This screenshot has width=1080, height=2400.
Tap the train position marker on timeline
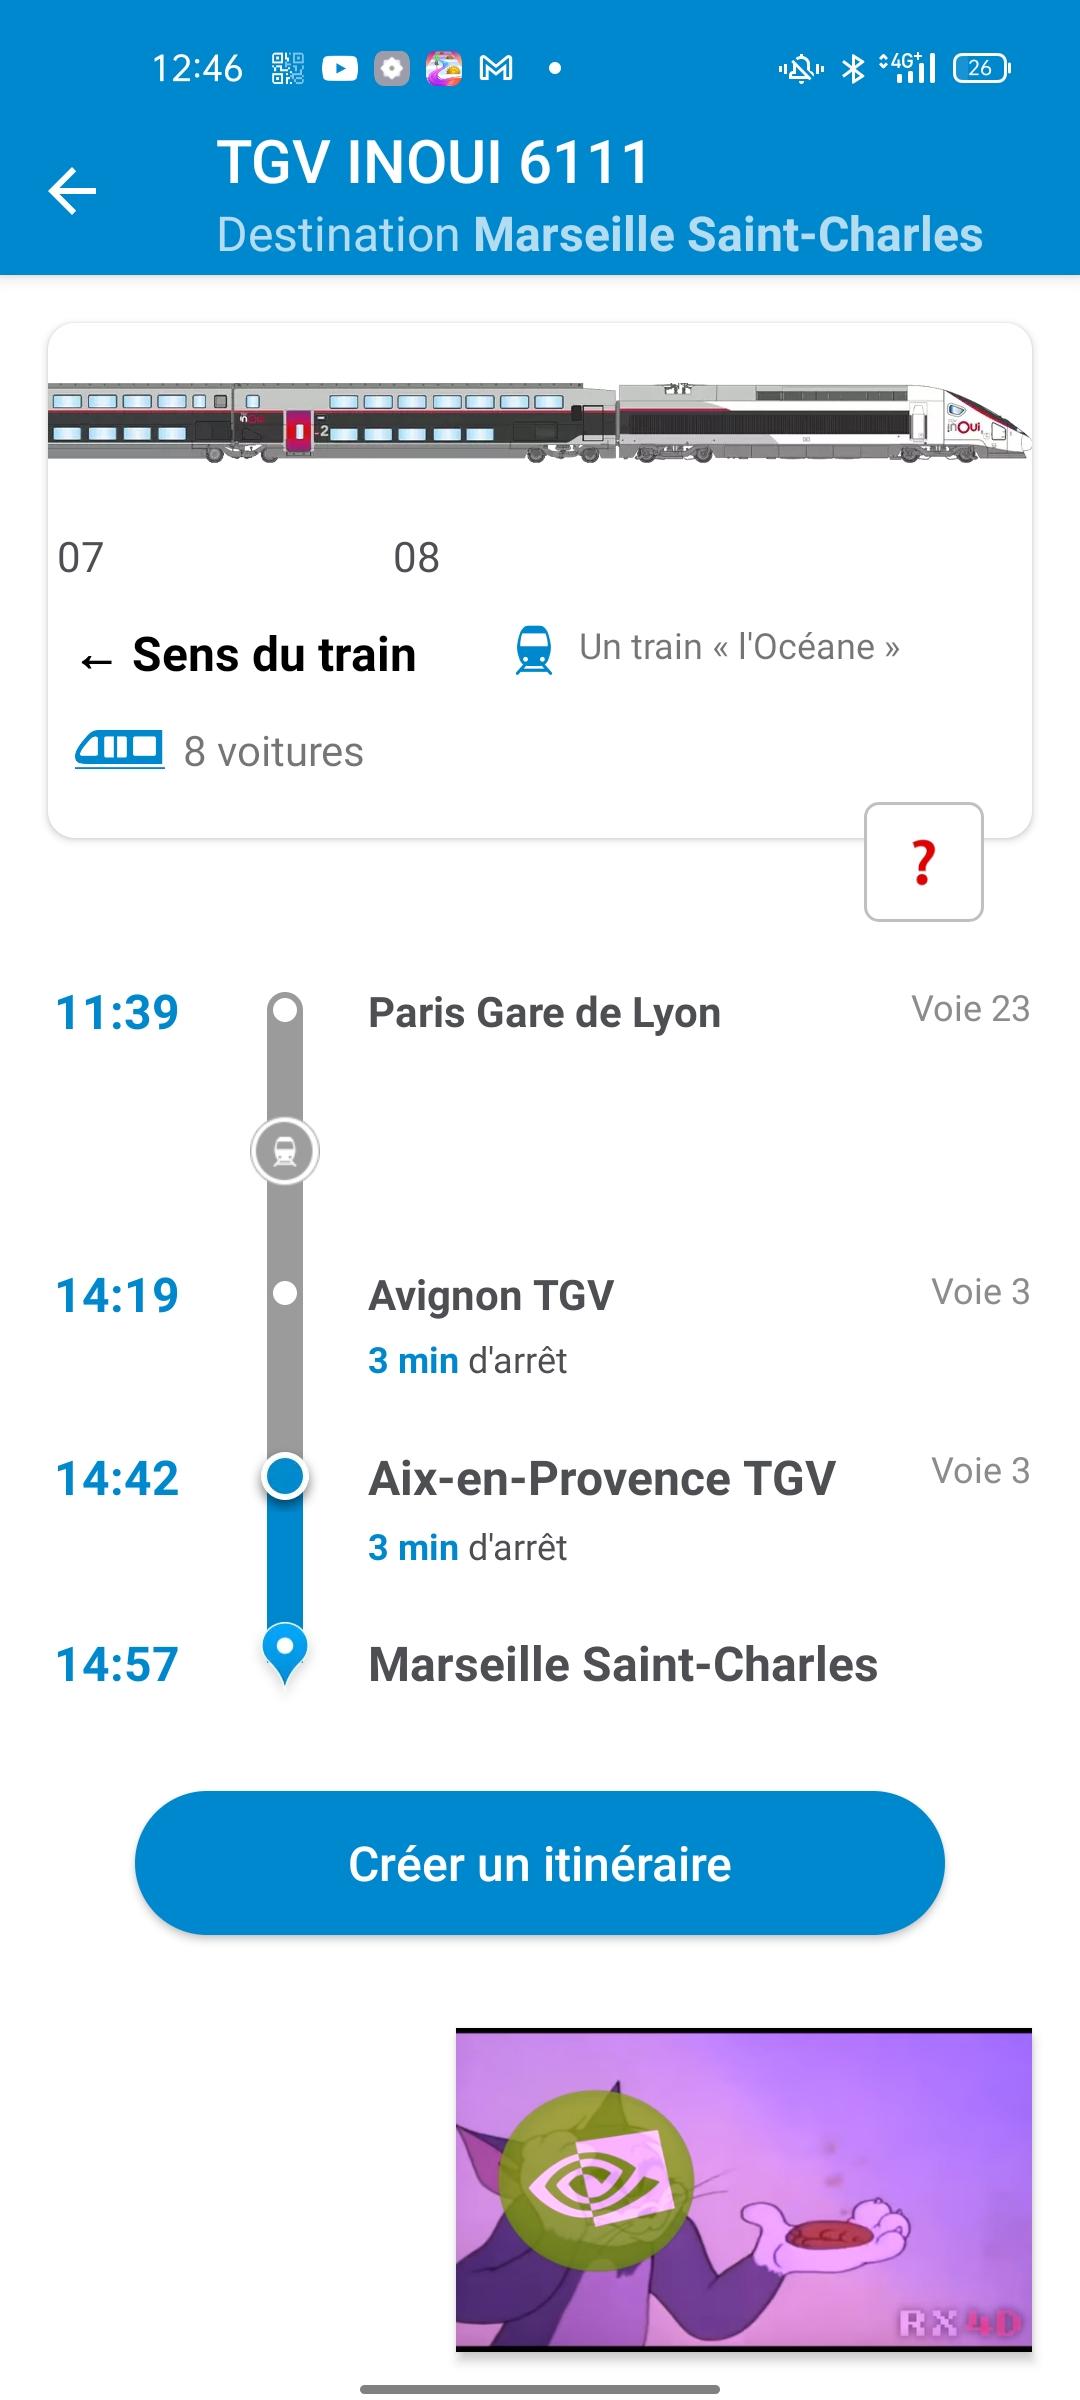[285, 1151]
